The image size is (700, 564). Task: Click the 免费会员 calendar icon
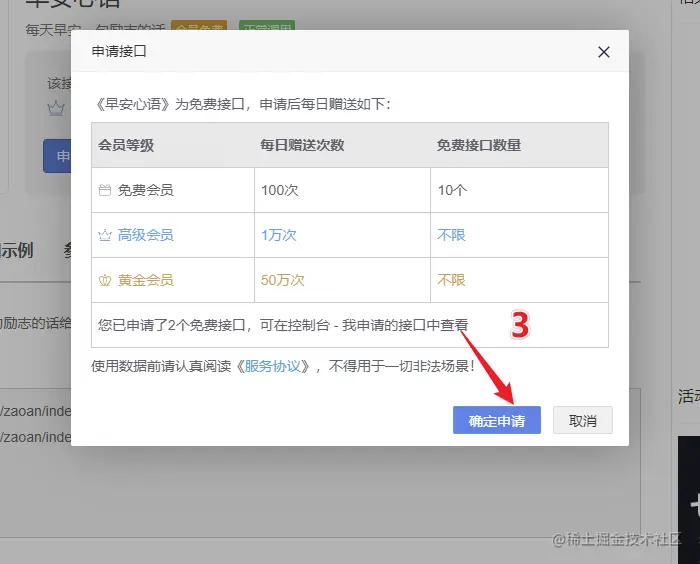tap(105, 191)
